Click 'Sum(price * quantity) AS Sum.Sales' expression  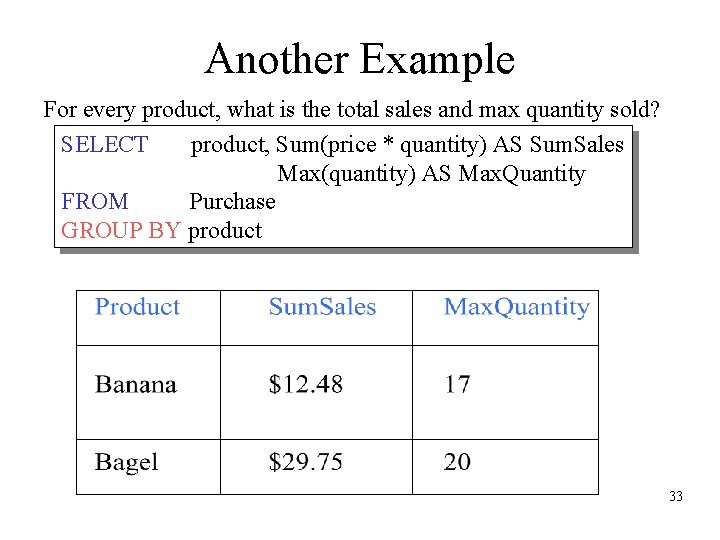click(x=450, y=145)
